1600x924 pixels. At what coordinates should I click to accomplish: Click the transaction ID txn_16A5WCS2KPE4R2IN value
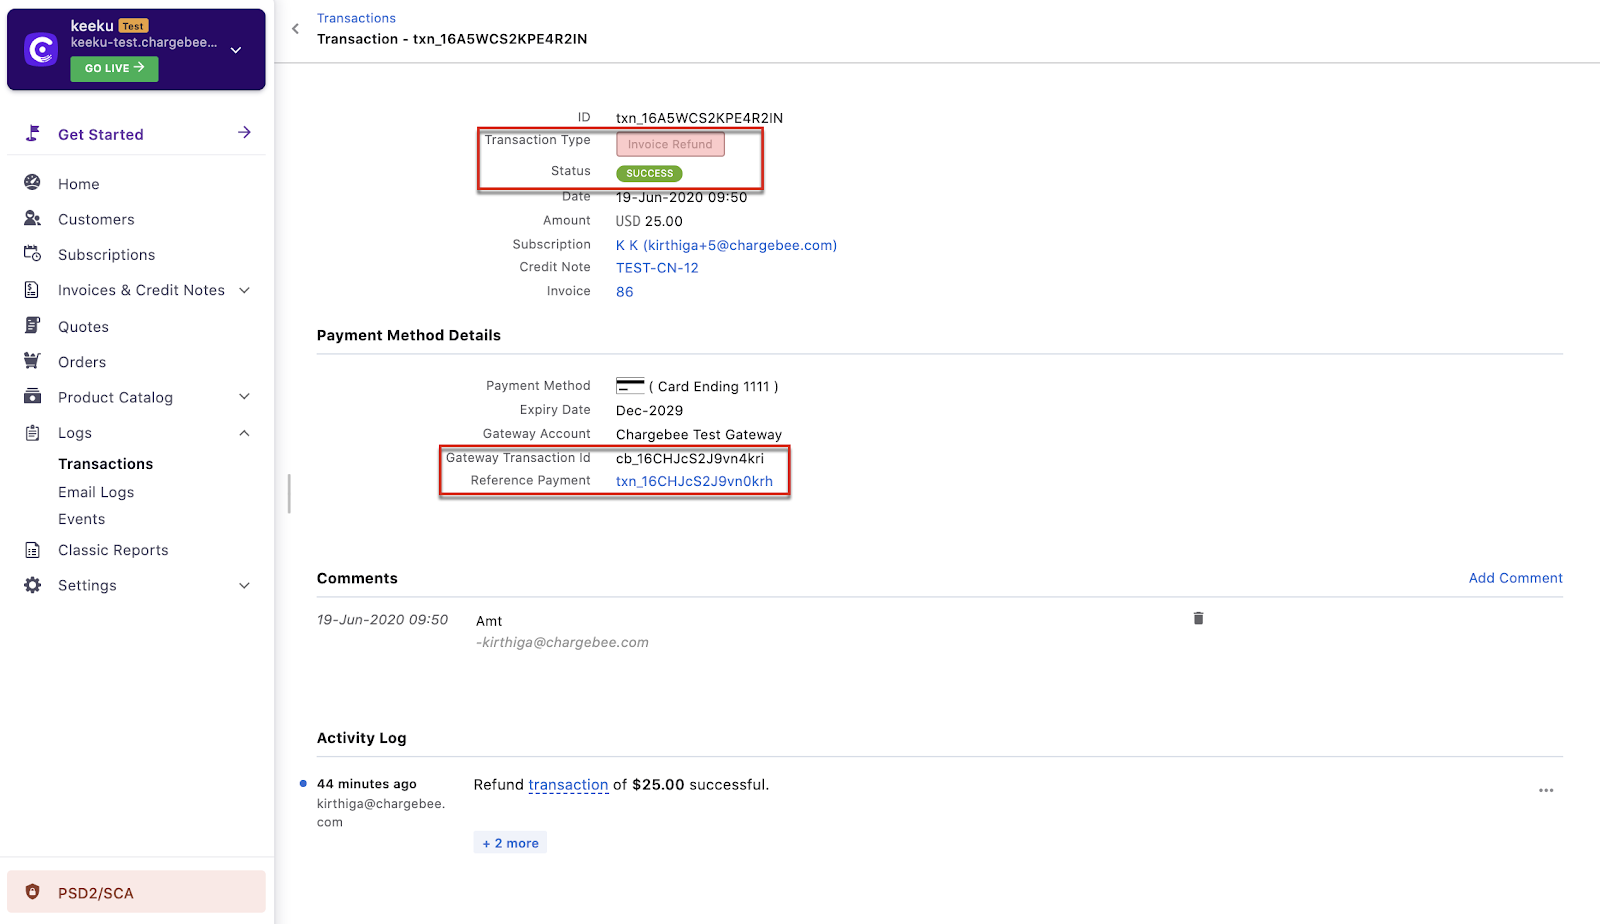coord(699,118)
